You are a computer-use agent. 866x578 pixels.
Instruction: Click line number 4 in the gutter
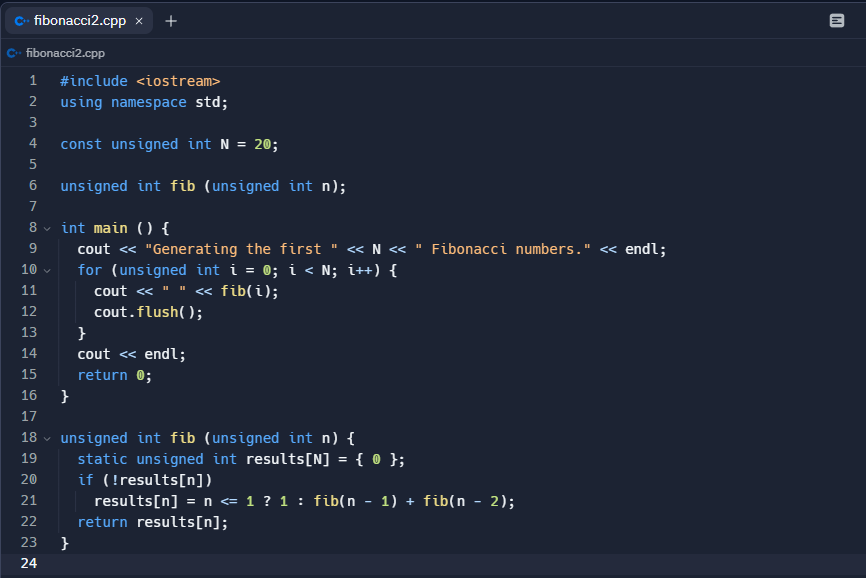pos(32,143)
